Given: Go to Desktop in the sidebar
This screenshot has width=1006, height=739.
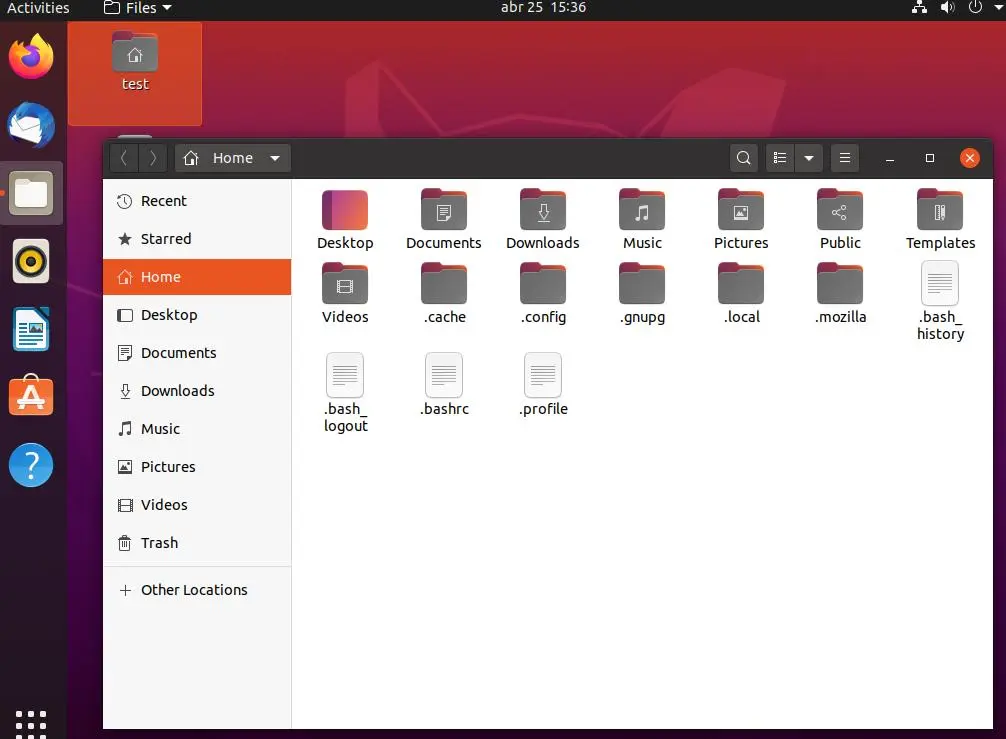Looking at the screenshot, I should (197, 314).
